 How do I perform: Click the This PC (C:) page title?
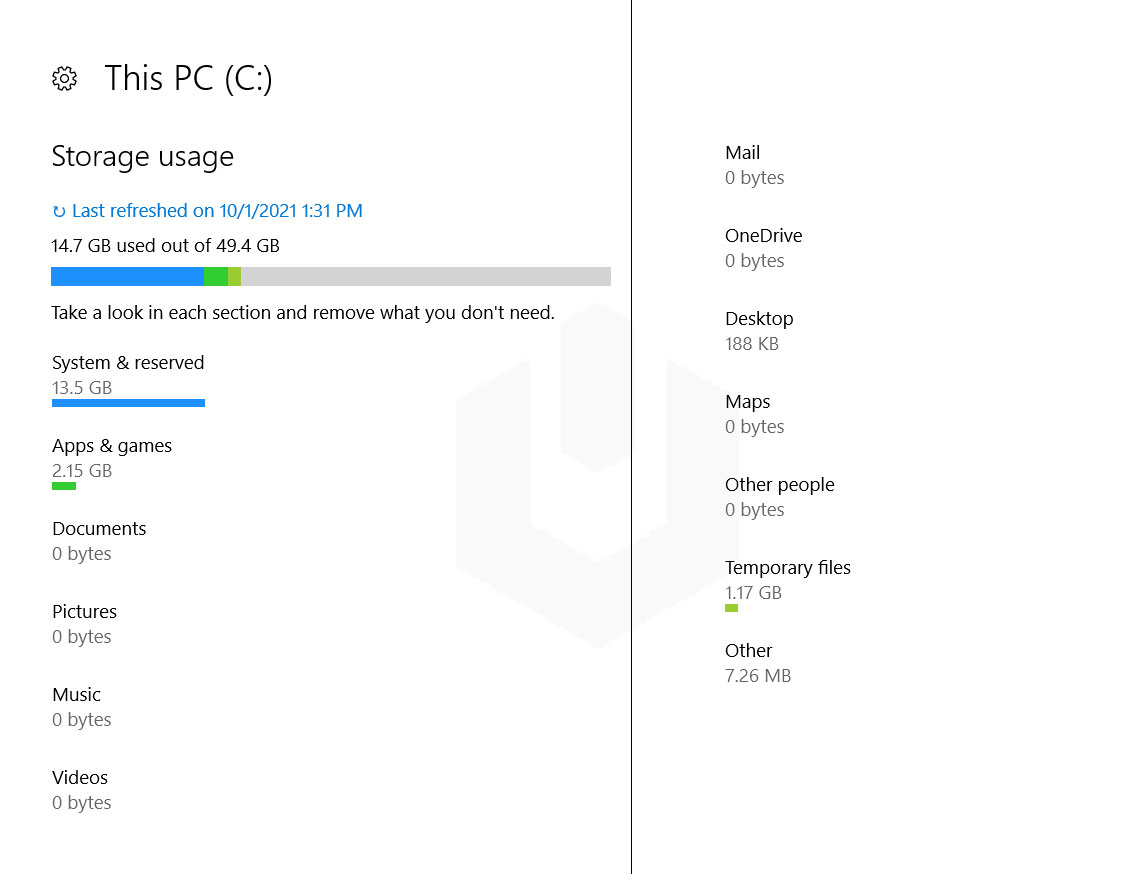tap(188, 78)
